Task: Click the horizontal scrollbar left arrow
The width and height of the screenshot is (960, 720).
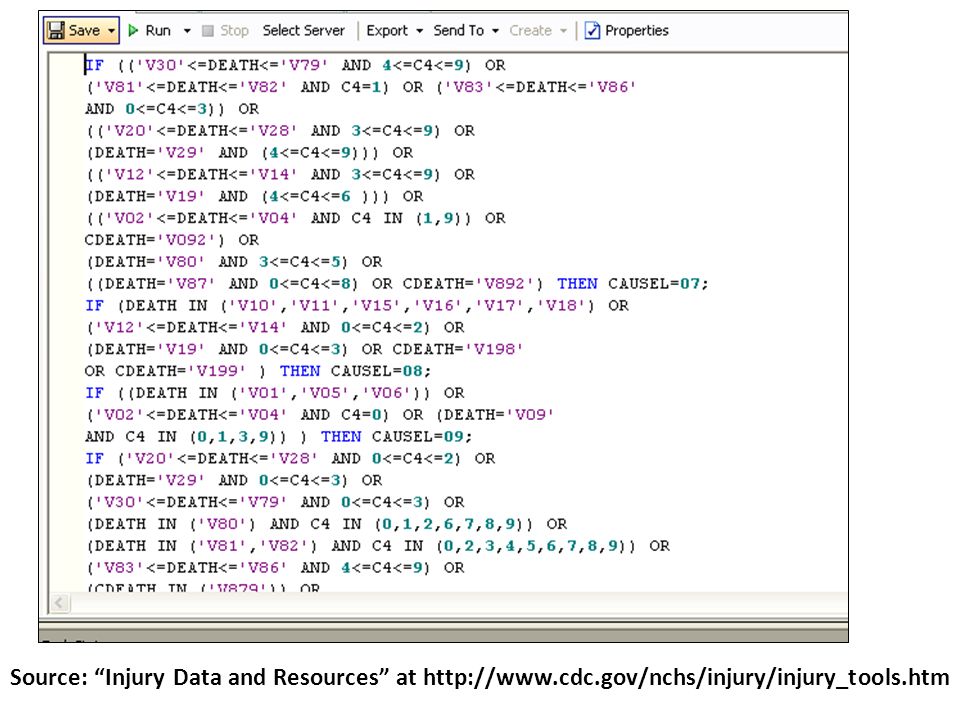Action: click(x=59, y=603)
